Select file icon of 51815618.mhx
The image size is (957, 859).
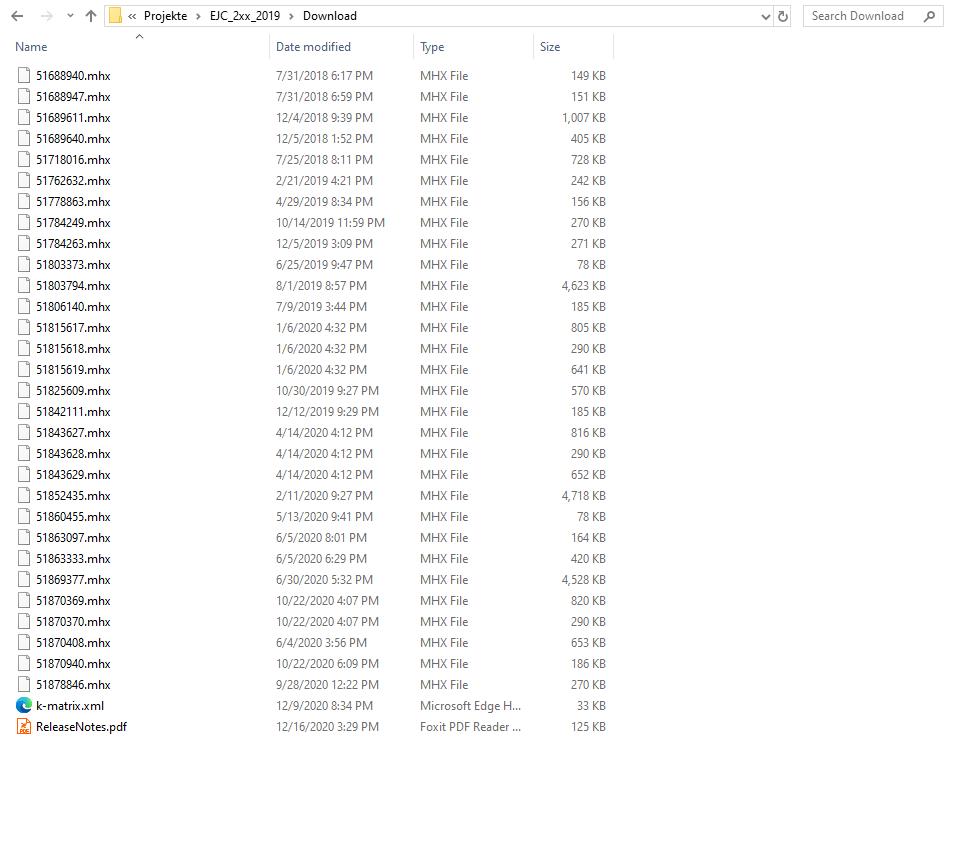pyautogui.click(x=24, y=349)
